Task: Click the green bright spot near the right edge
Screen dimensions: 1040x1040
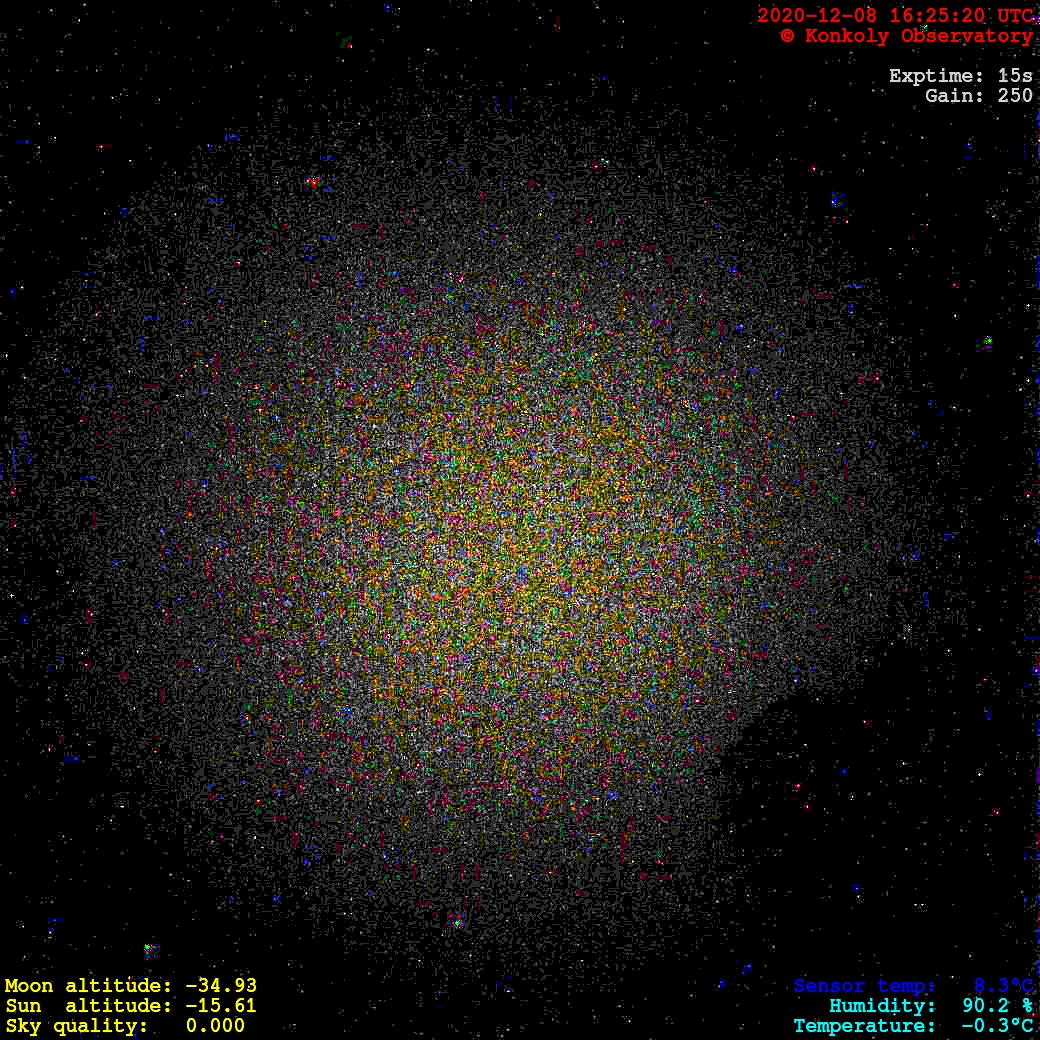Action: pyautogui.click(x=987, y=343)
